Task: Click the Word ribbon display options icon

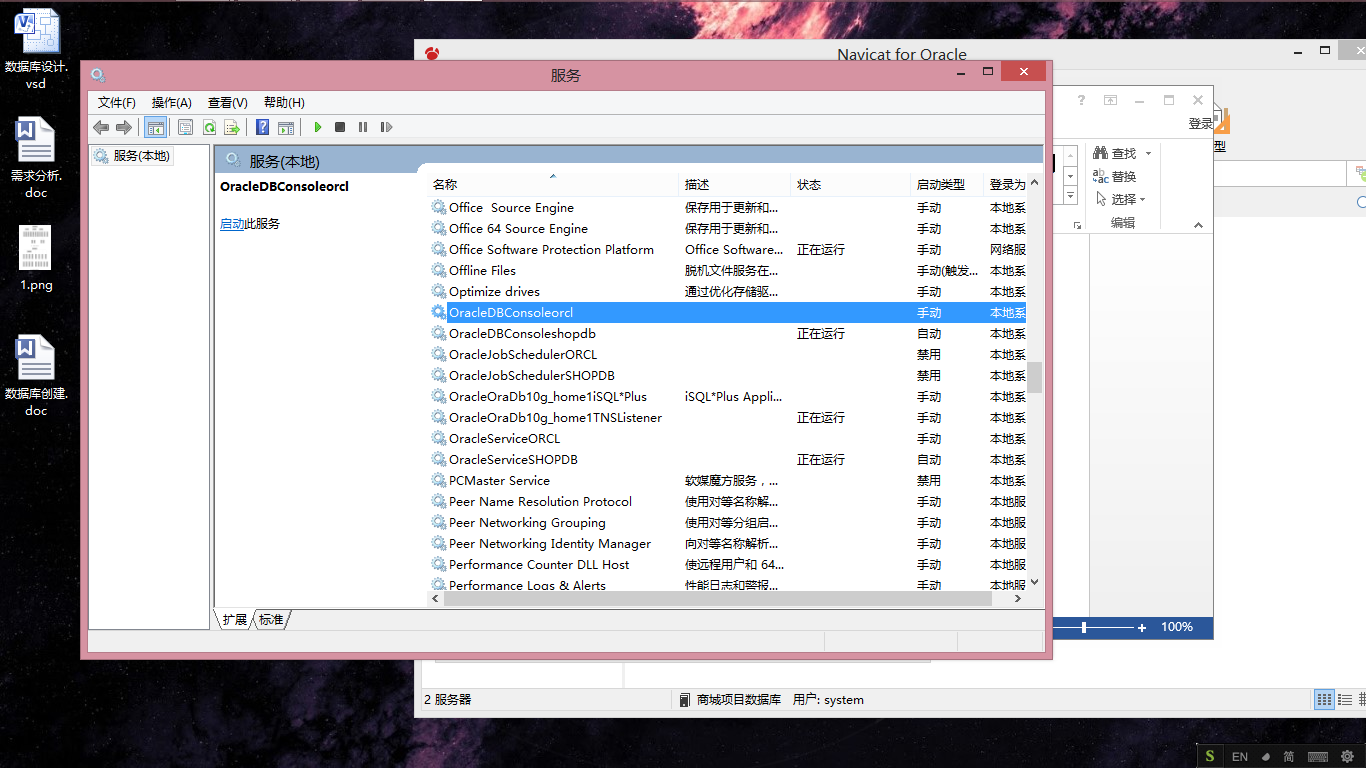Action: pos(1110,100)
